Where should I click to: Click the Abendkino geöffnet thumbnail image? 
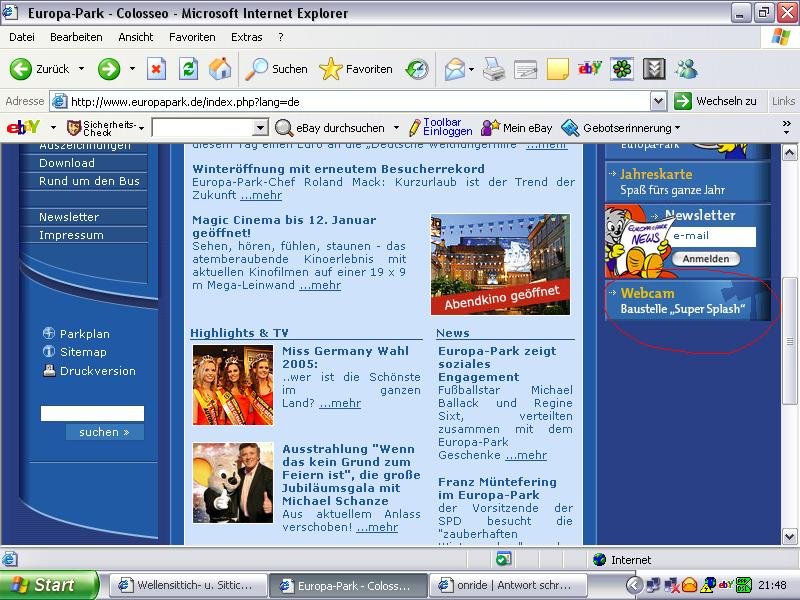coord(500,264)
